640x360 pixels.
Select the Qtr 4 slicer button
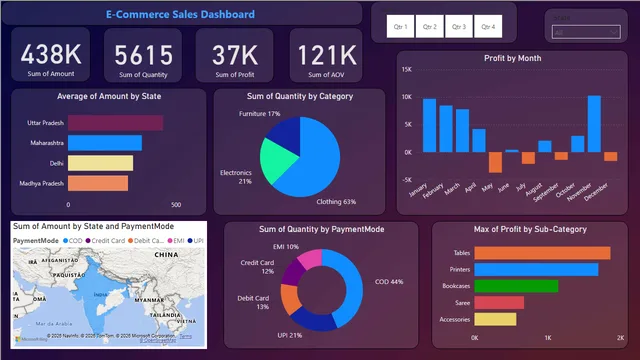[488, 27]
